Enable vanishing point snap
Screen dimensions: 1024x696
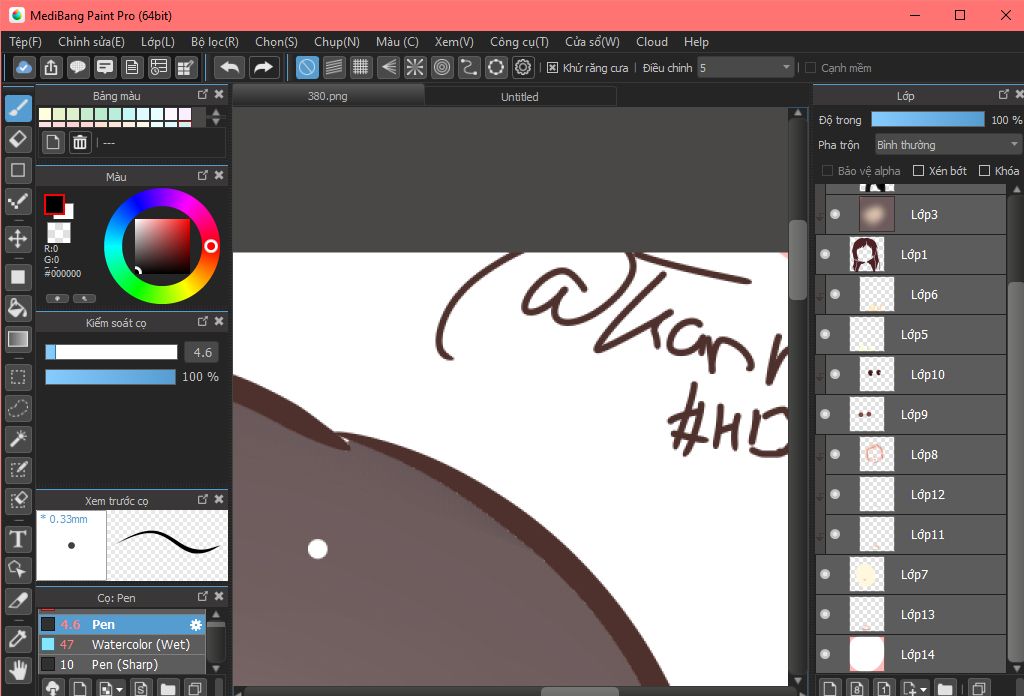click(388, 67)
